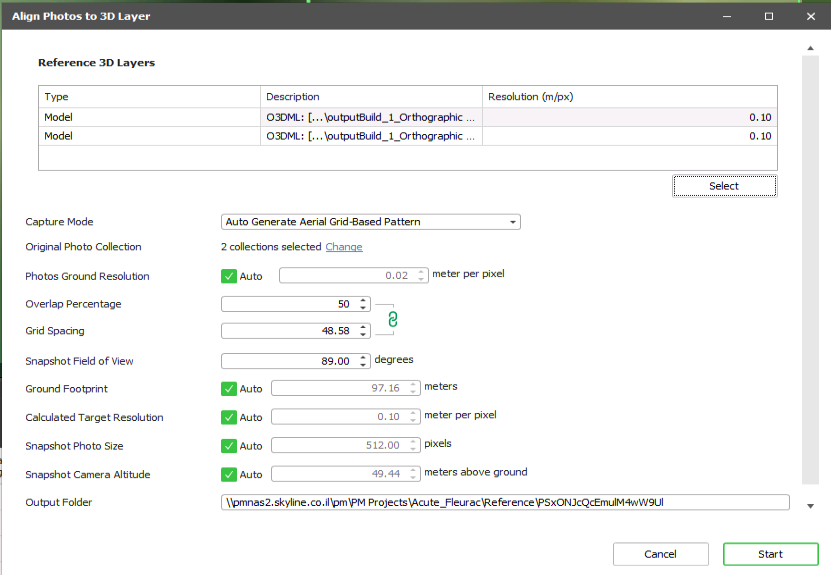Uncheck Auto for Photos Ground Resolution
This screenshot has width=831, height=575.
point(228,276)
